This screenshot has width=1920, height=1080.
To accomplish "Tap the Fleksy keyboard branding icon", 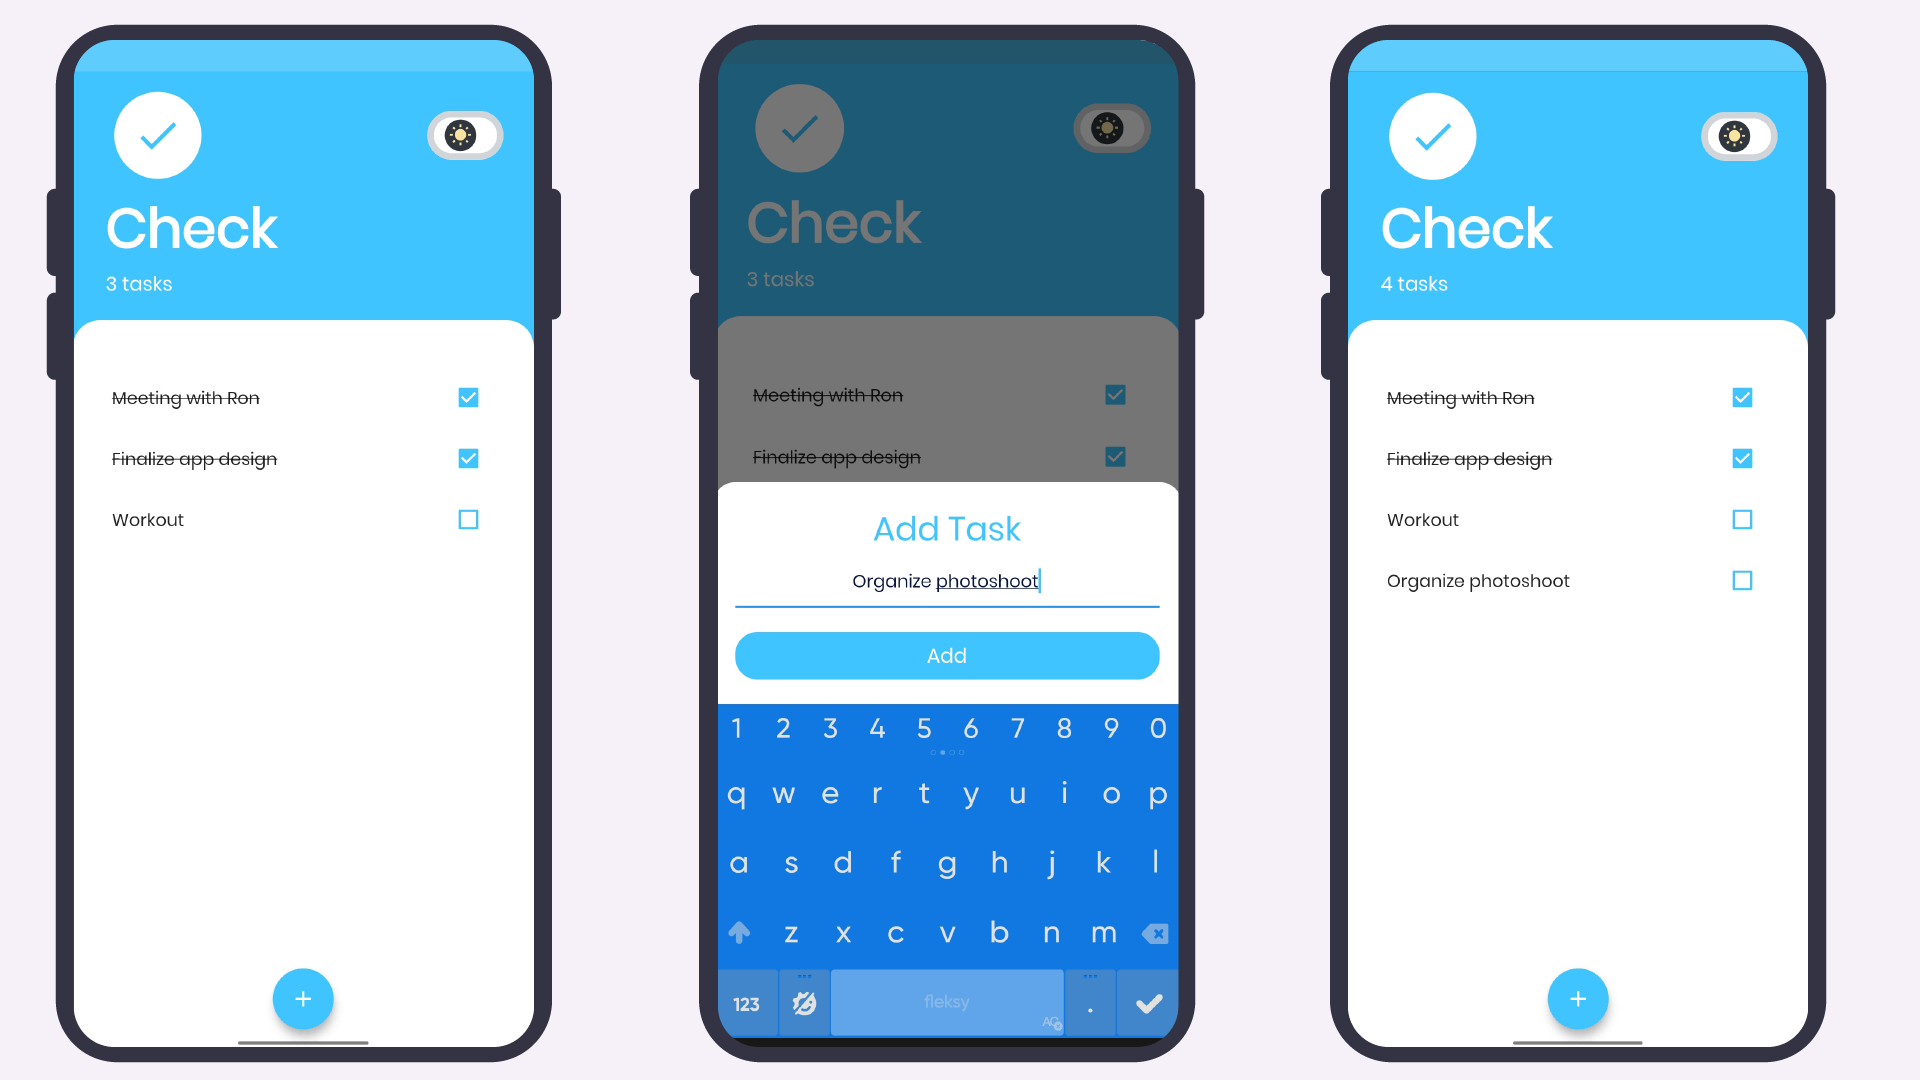I will pyautogui.click(x=804, y=1002).
